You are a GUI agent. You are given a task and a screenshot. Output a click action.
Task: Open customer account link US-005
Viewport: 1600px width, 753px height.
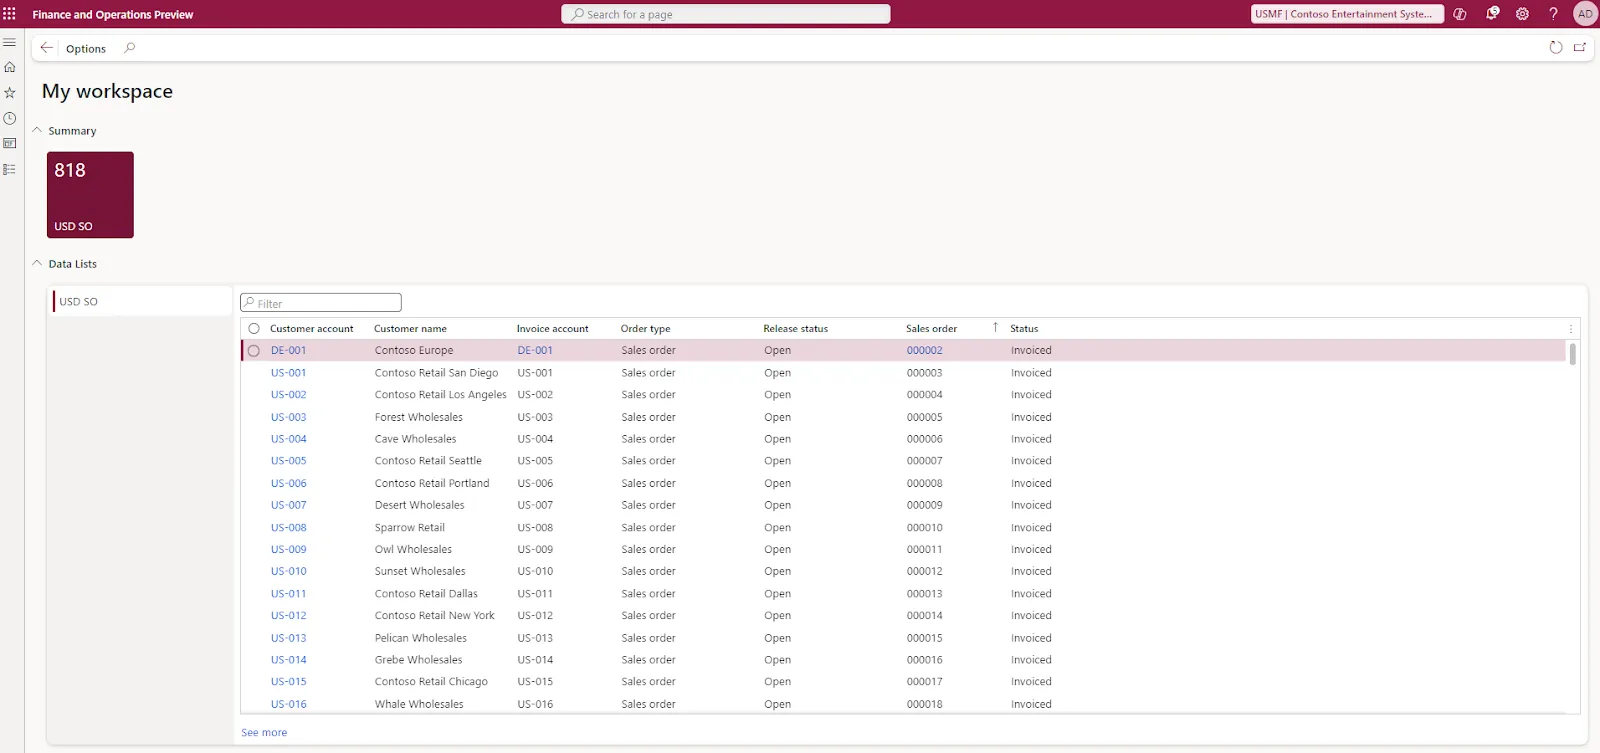pos(289,461)
